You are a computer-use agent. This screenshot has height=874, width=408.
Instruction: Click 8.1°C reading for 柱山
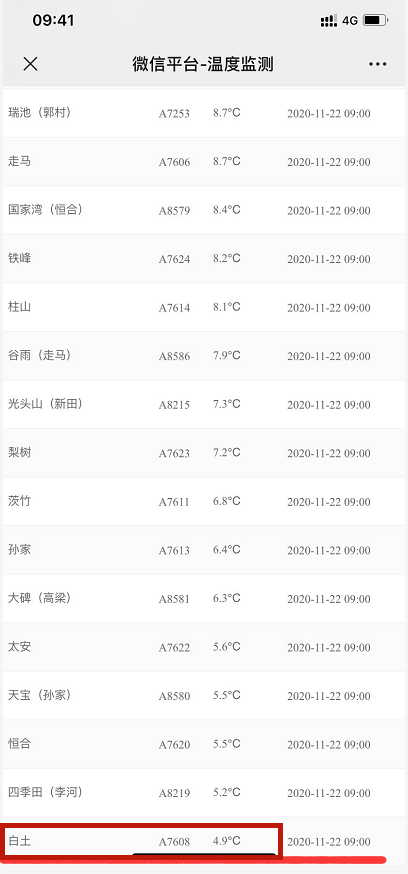[226, 307]
